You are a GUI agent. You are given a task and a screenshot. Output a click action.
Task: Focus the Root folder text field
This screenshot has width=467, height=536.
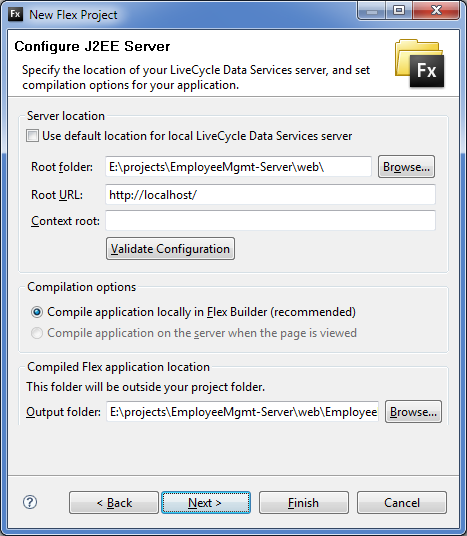[x=238, y=167]
